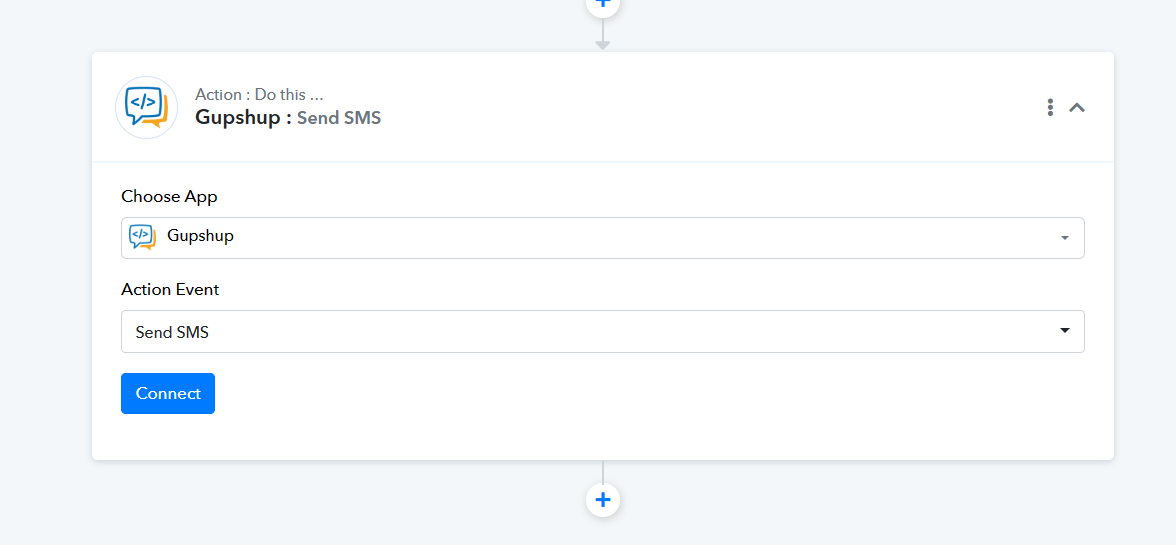Image resolution: width=1176 pixels, height=545 pixels.
Task: Add a step using the bottom plus button
Action: tap(602, 499)
